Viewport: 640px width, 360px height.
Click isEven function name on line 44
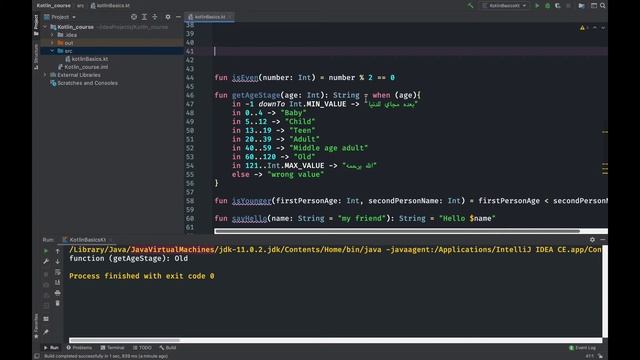coord(245,78)
